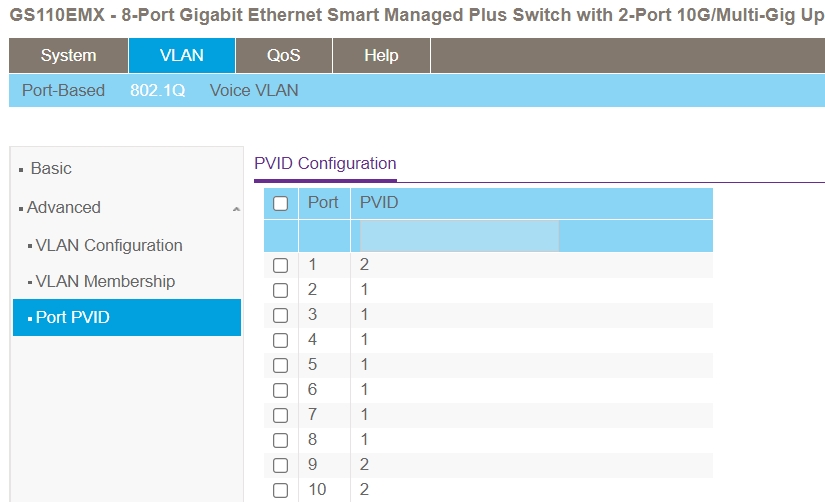The image size is (825, 502).
Task: Tick the select-all ports header checkbox
Action: 281,203
